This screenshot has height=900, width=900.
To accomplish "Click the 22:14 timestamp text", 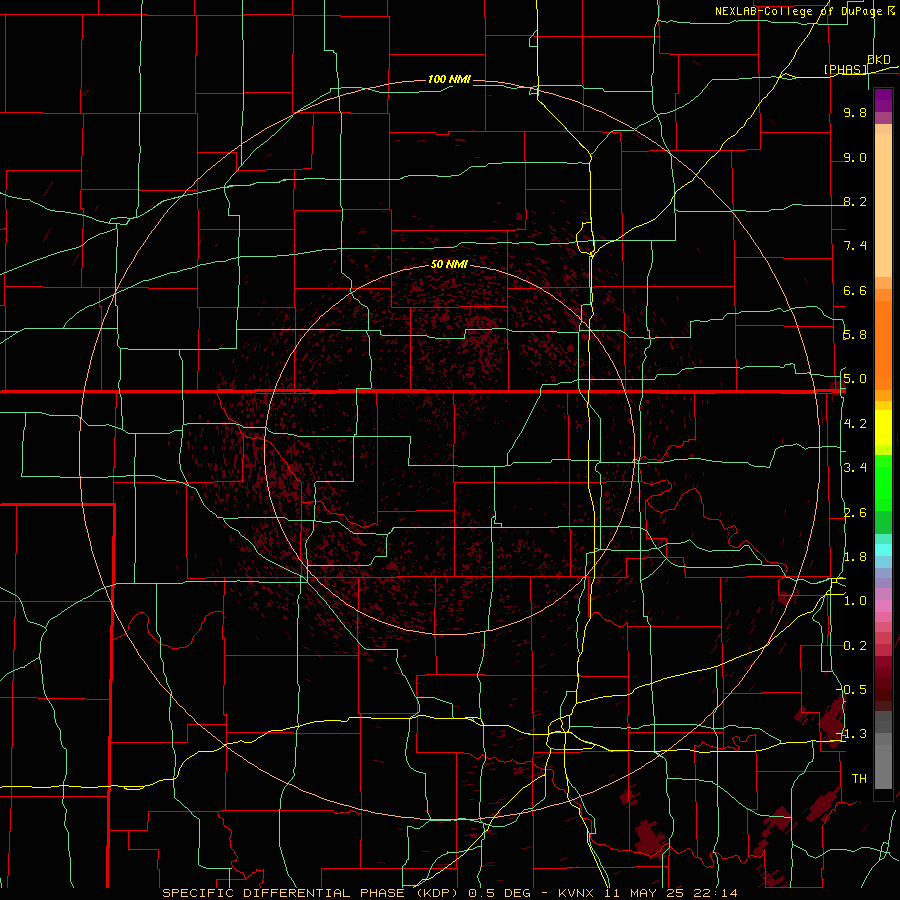I will point(715,893).
